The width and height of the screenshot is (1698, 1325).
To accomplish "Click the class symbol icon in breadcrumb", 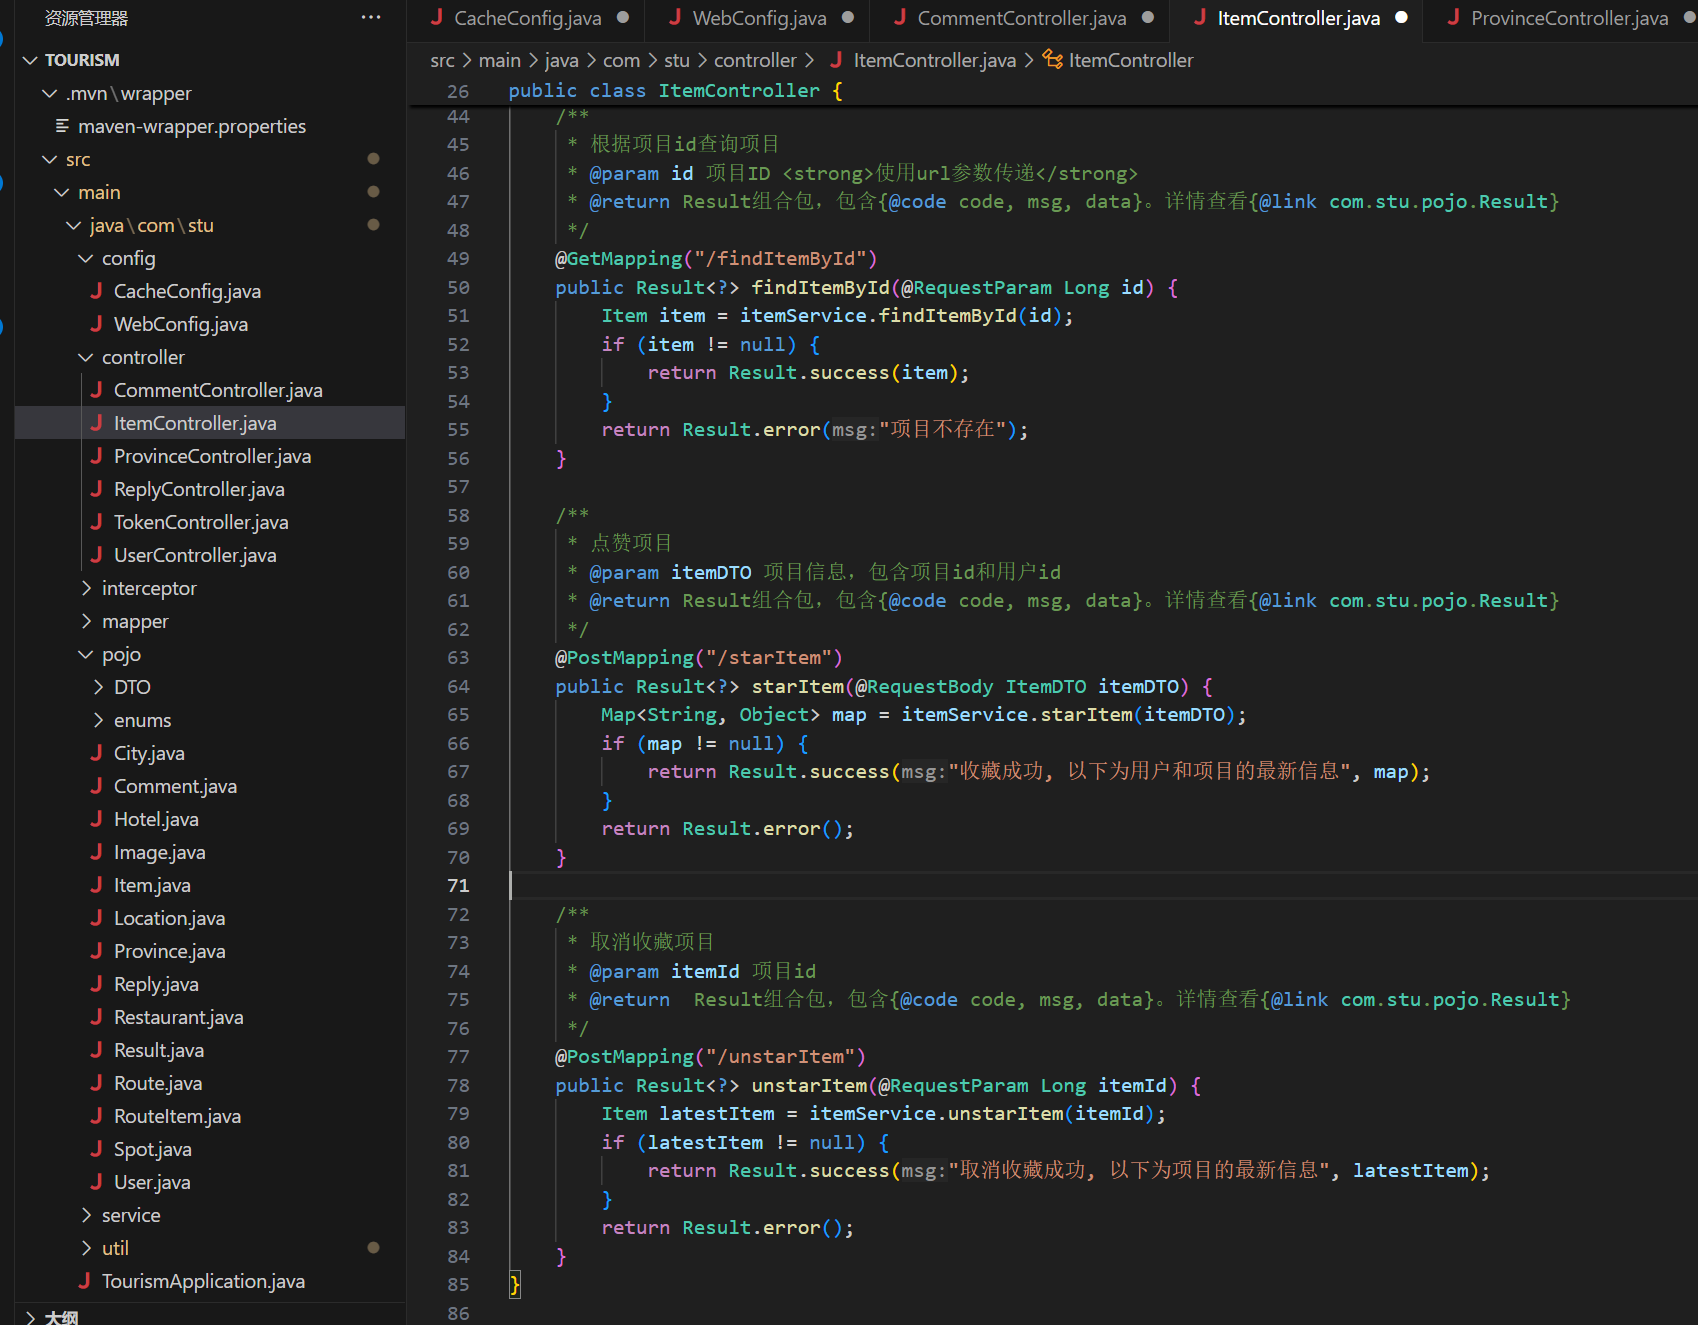I will pyautogui.click(x=1052, y=60).
